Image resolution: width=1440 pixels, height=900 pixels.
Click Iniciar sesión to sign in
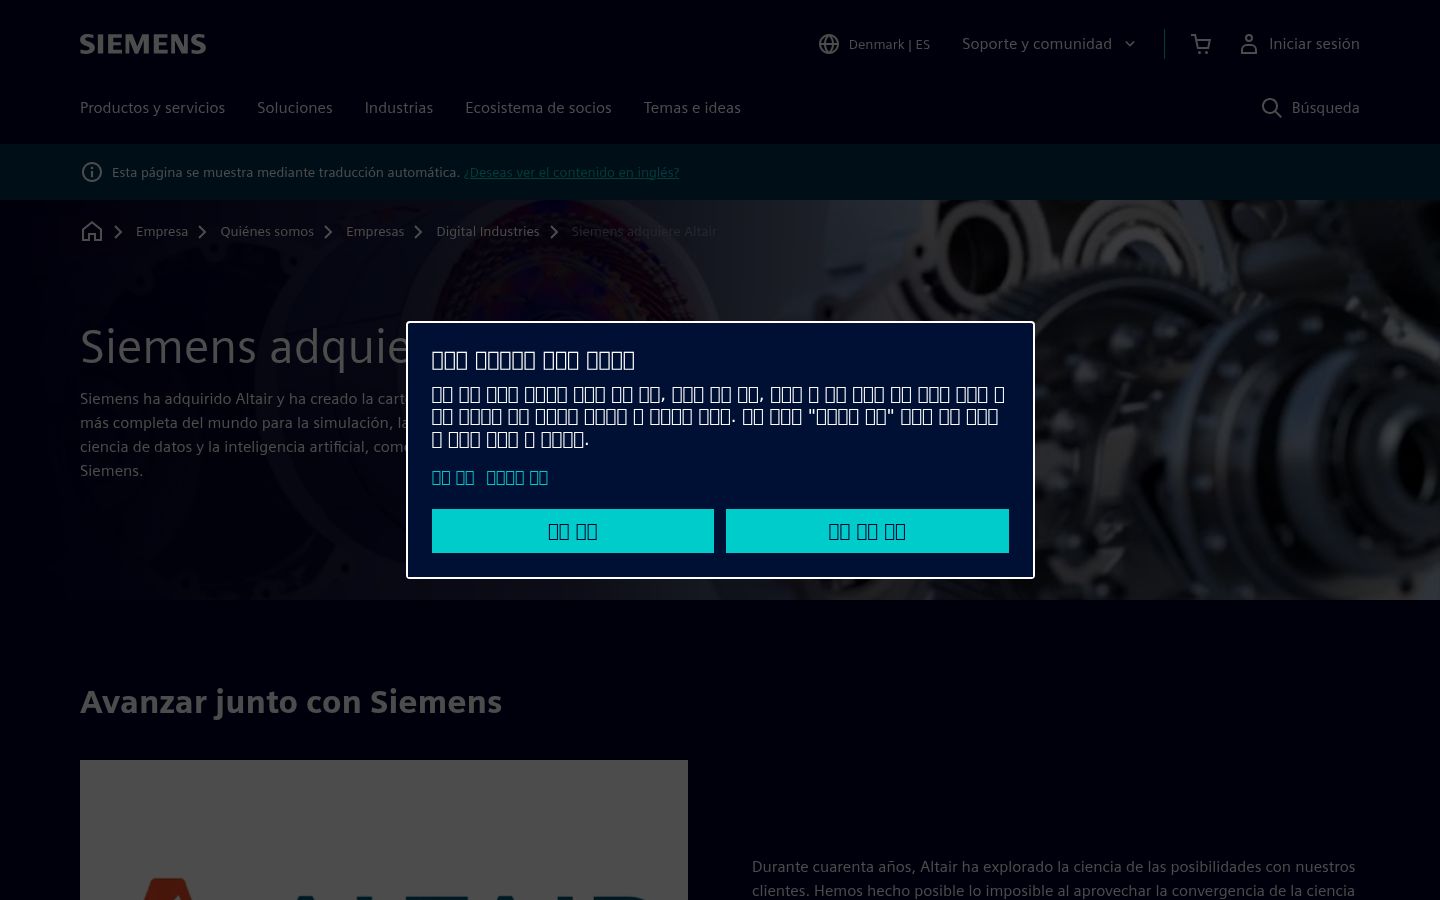pos(1314,44)
